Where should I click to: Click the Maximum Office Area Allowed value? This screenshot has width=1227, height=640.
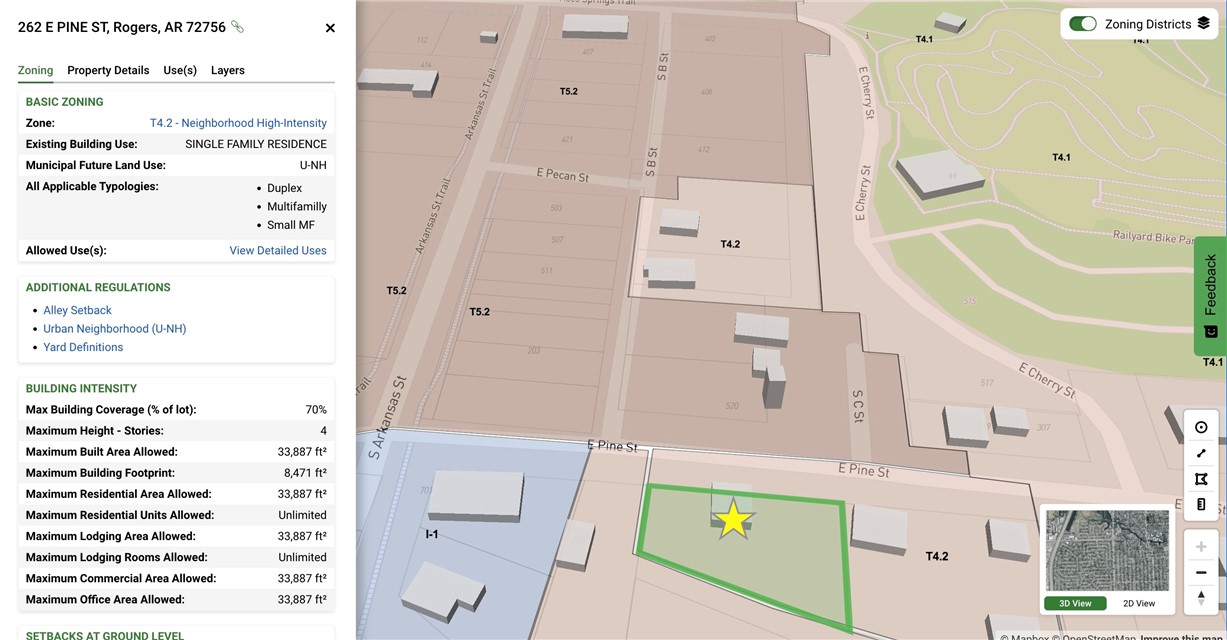pyautogui.click(x=302, y=600)
